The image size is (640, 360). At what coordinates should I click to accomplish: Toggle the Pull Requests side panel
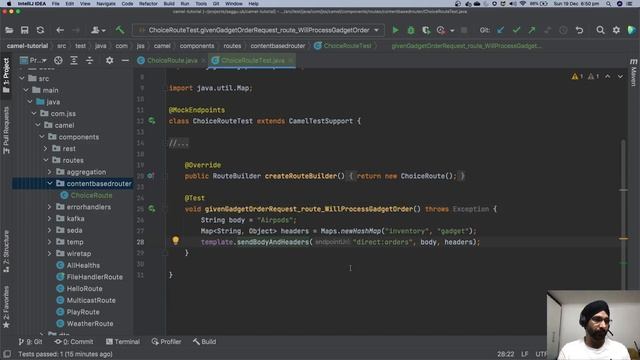click(6, 131)
